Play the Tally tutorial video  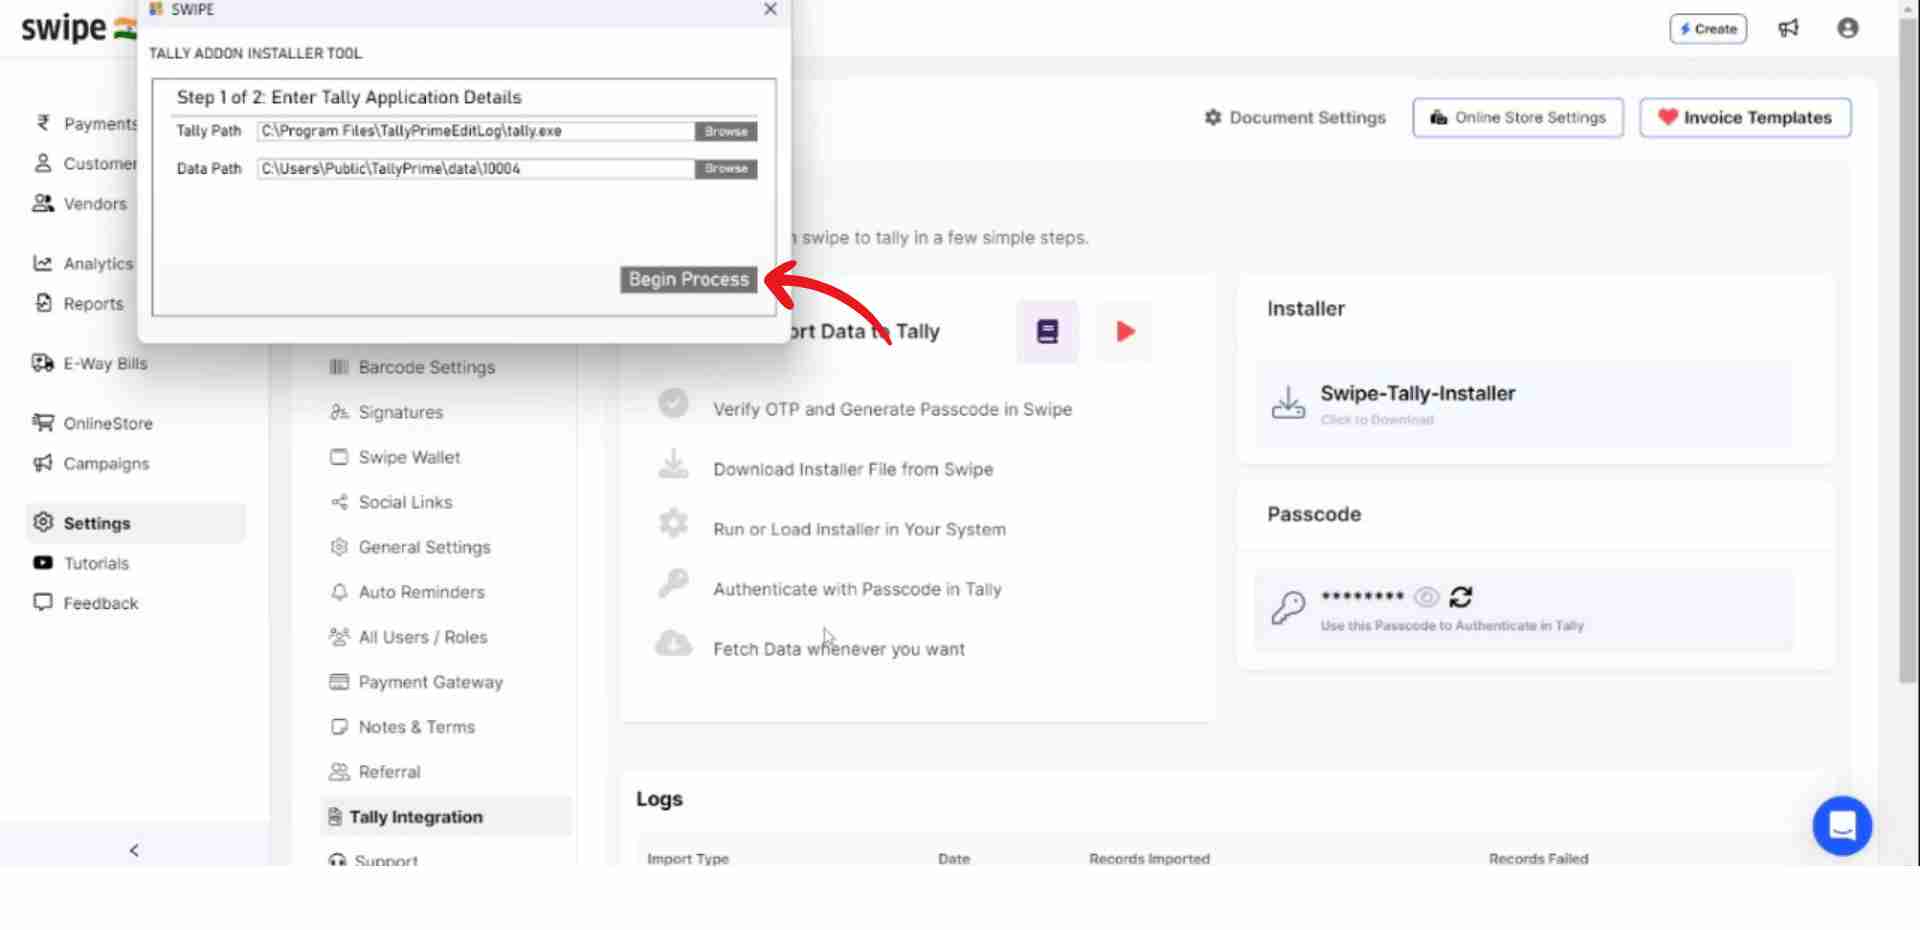point(1125,331)
